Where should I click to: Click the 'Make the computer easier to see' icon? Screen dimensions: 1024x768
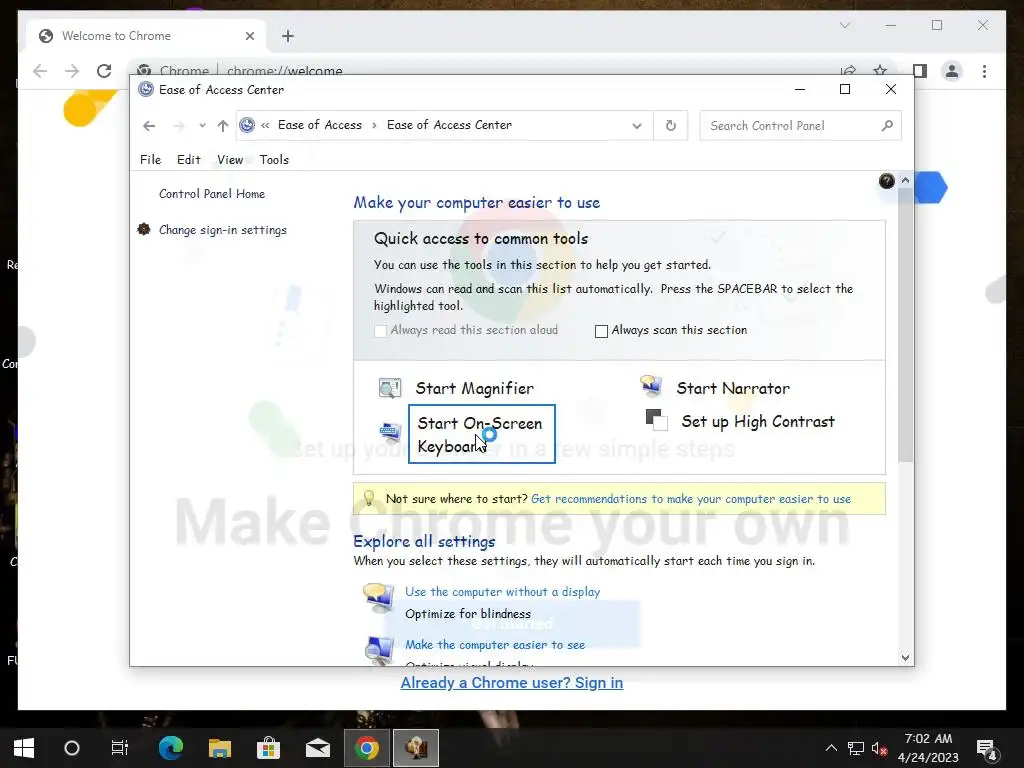tap(379, 650)
